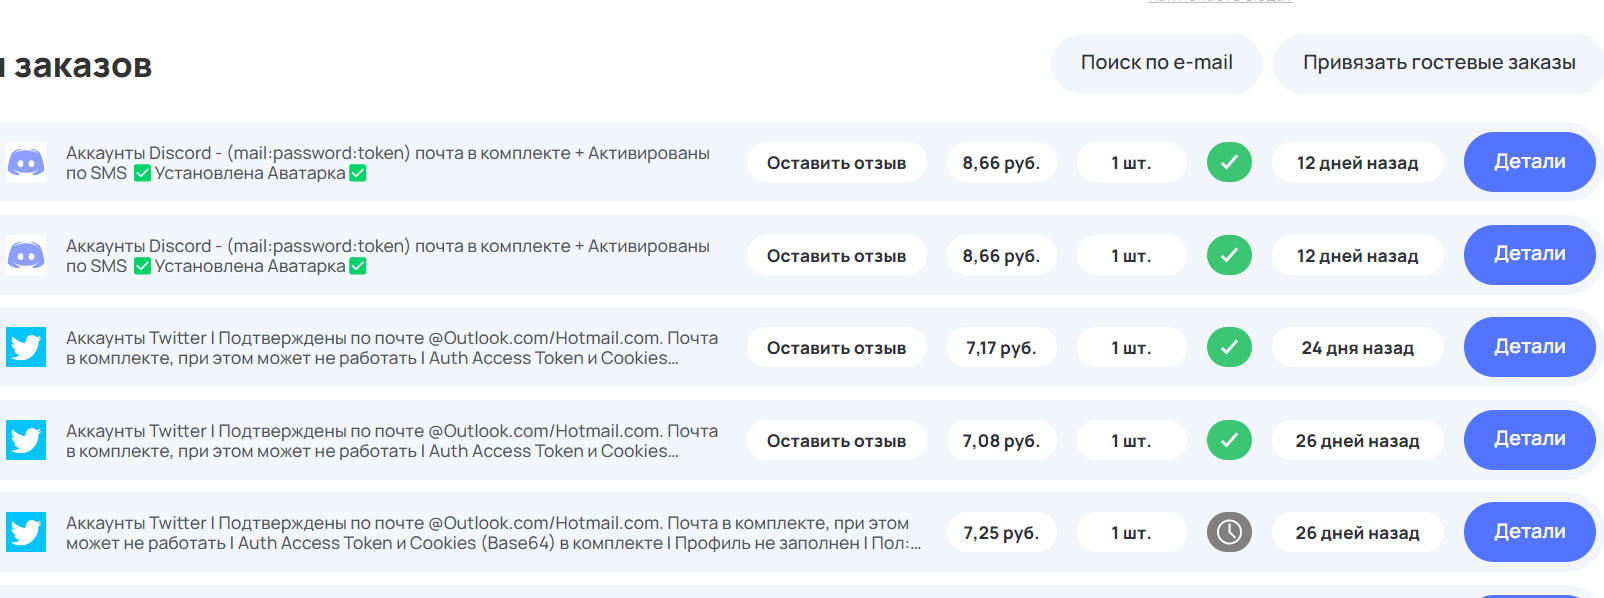This screenshot has height=598, width=1604.
Task: Click the green checkmark on the 7,08 руб. order
Action: click(x=1229, y=440)
